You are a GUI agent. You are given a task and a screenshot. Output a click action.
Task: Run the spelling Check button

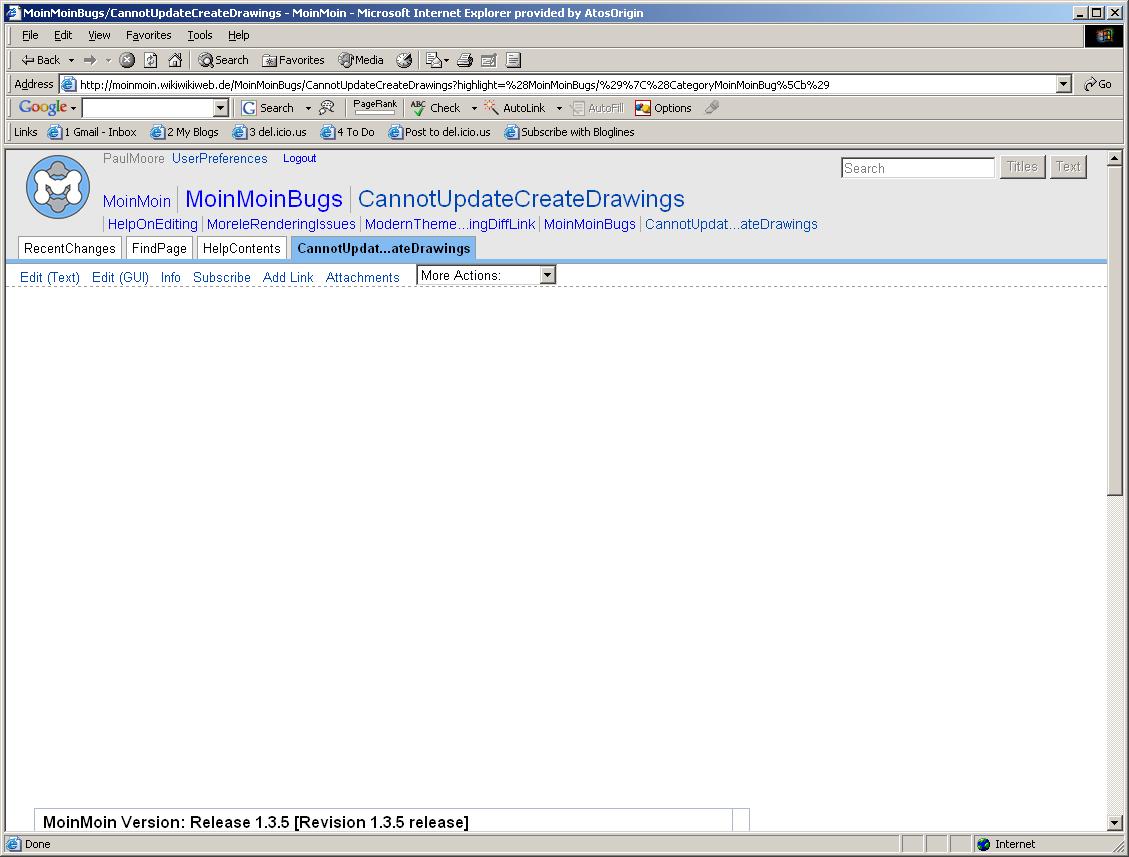436,108
